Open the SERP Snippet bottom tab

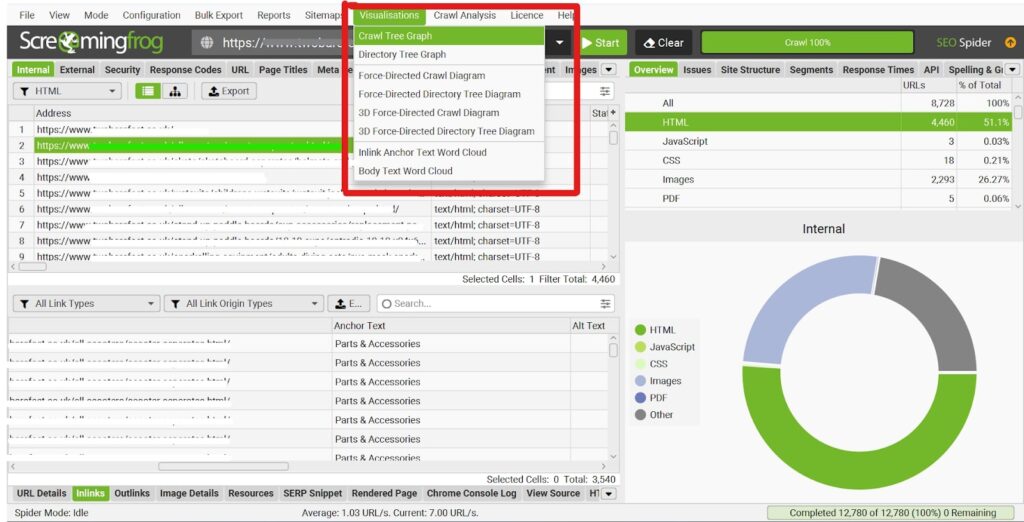pos(312,494)
